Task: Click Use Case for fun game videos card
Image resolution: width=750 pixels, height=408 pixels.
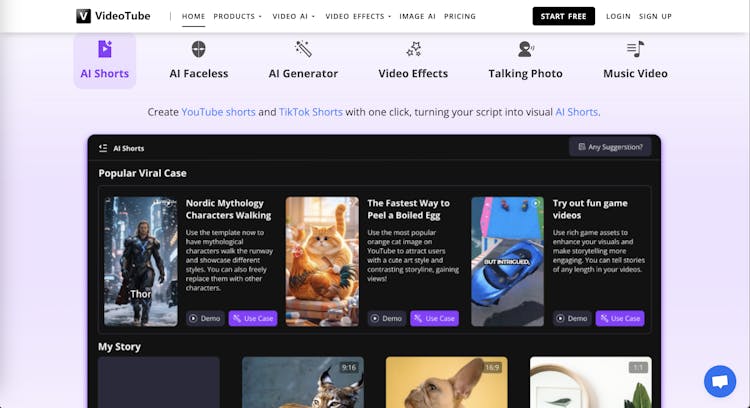Action: [x=620, y=318]
